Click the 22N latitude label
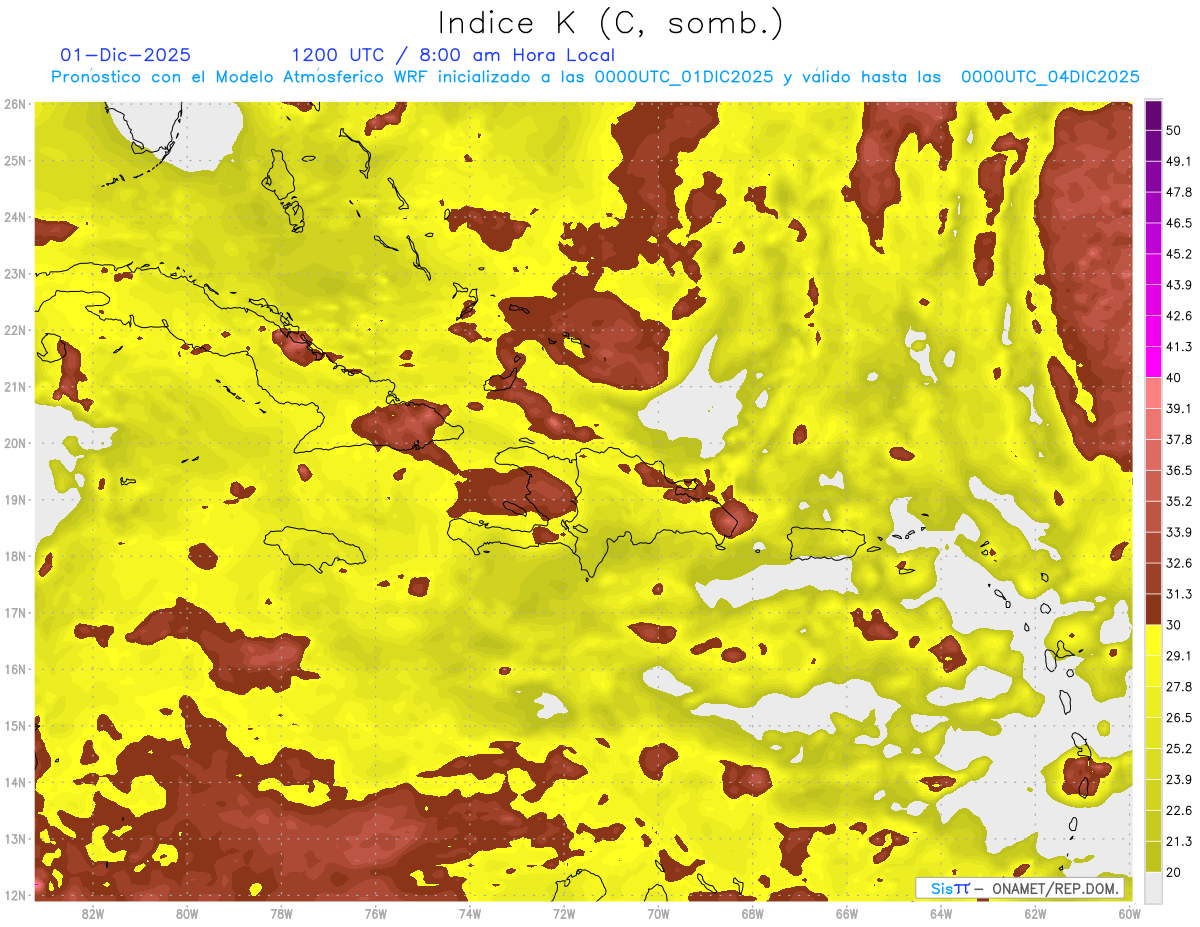 pyautogui.click(x=15, y=330)
